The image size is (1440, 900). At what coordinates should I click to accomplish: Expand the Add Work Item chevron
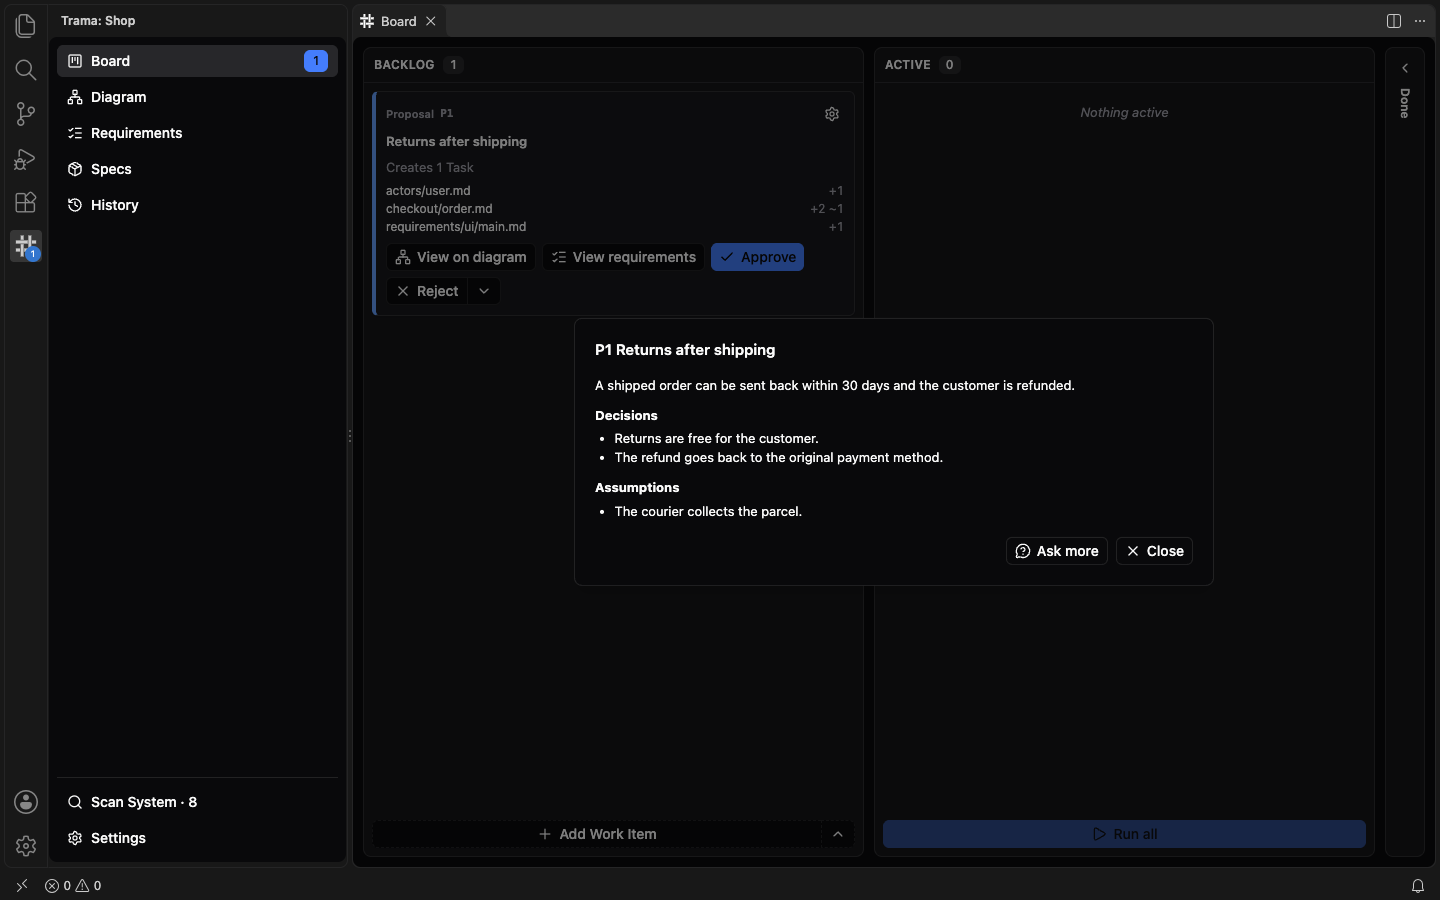838,834
